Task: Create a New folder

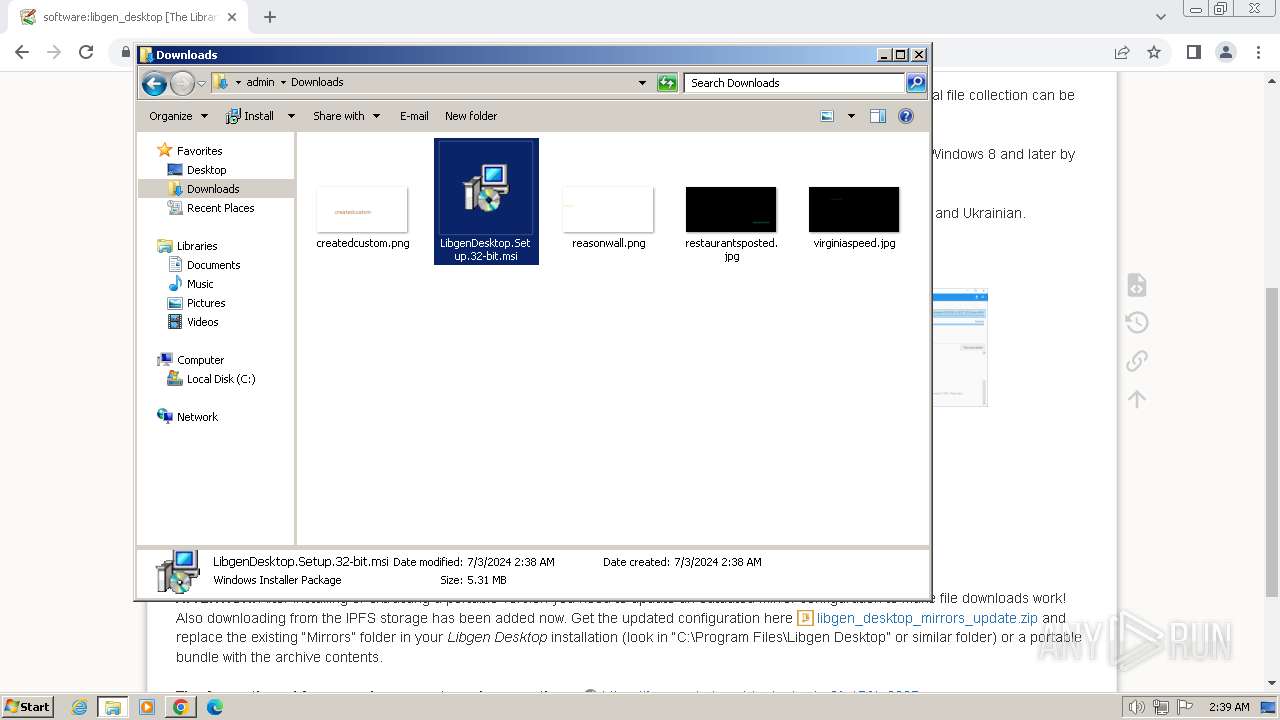Action: click(471, 116)
